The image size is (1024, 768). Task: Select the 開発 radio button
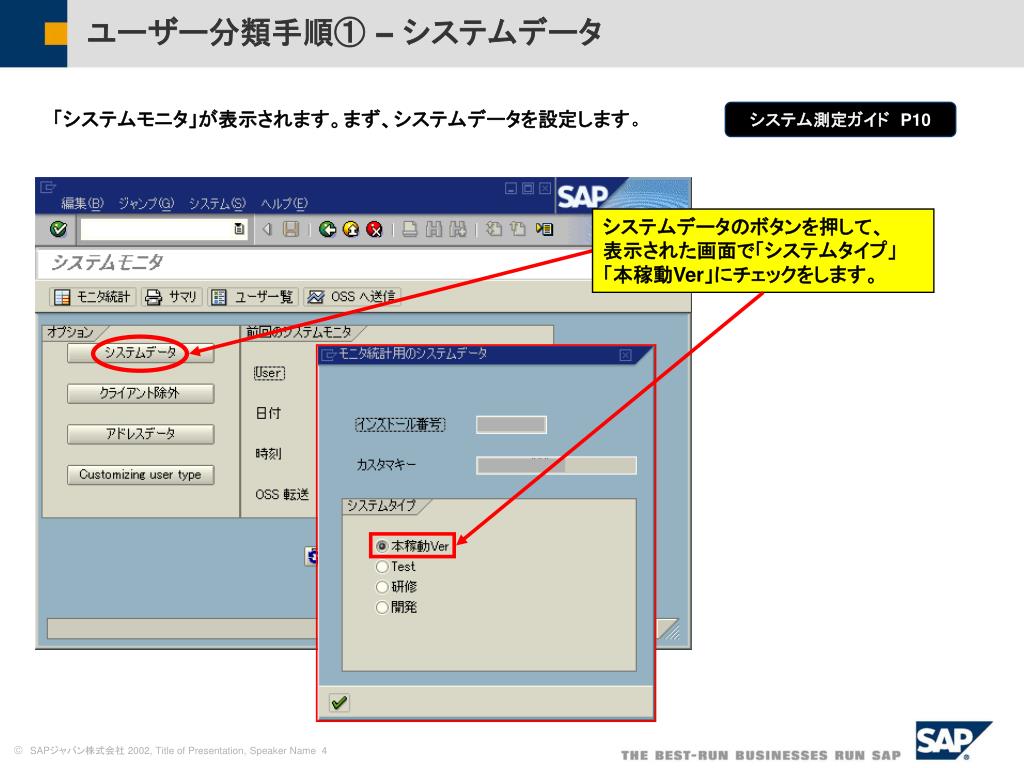(382, 607)
